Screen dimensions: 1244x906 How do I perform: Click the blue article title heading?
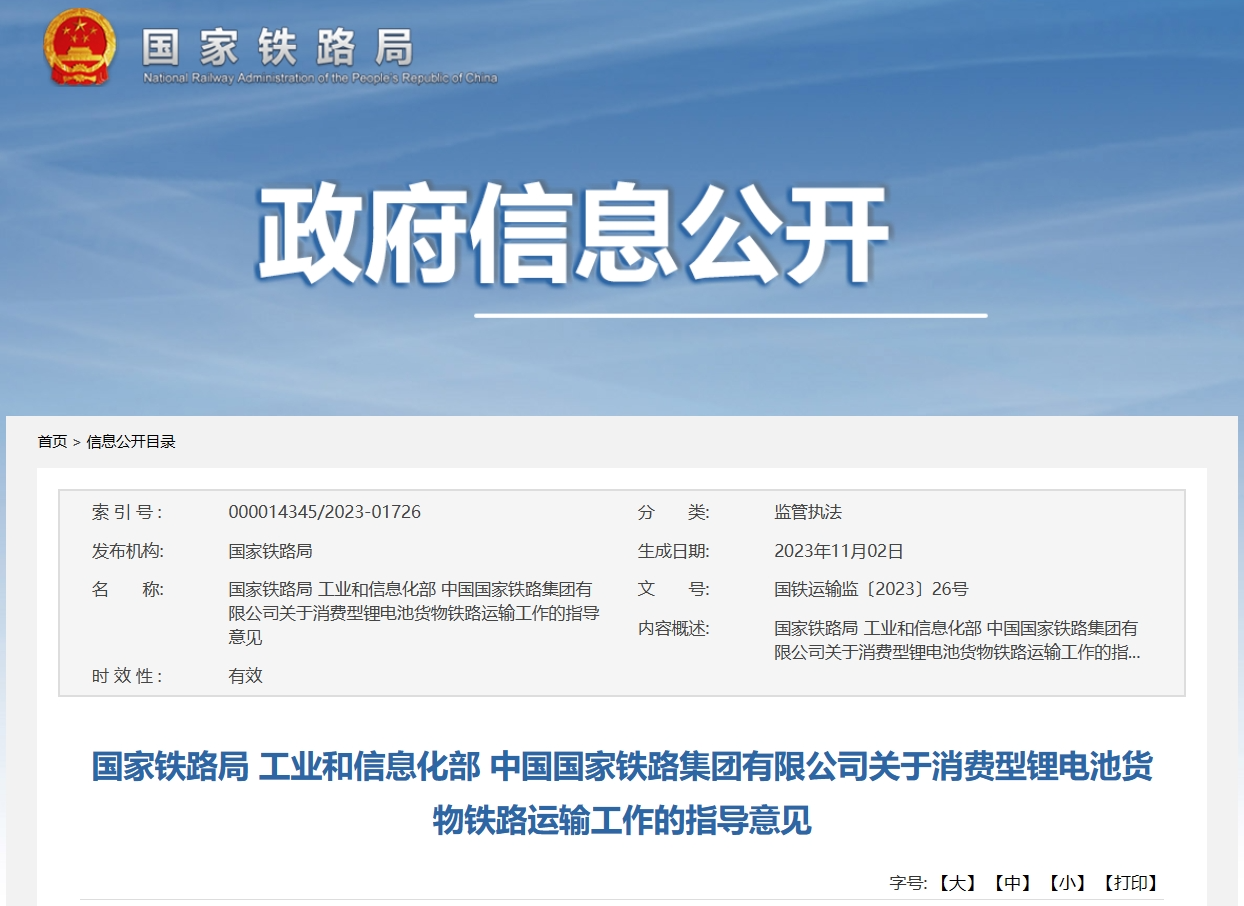[x=621, y=794]
